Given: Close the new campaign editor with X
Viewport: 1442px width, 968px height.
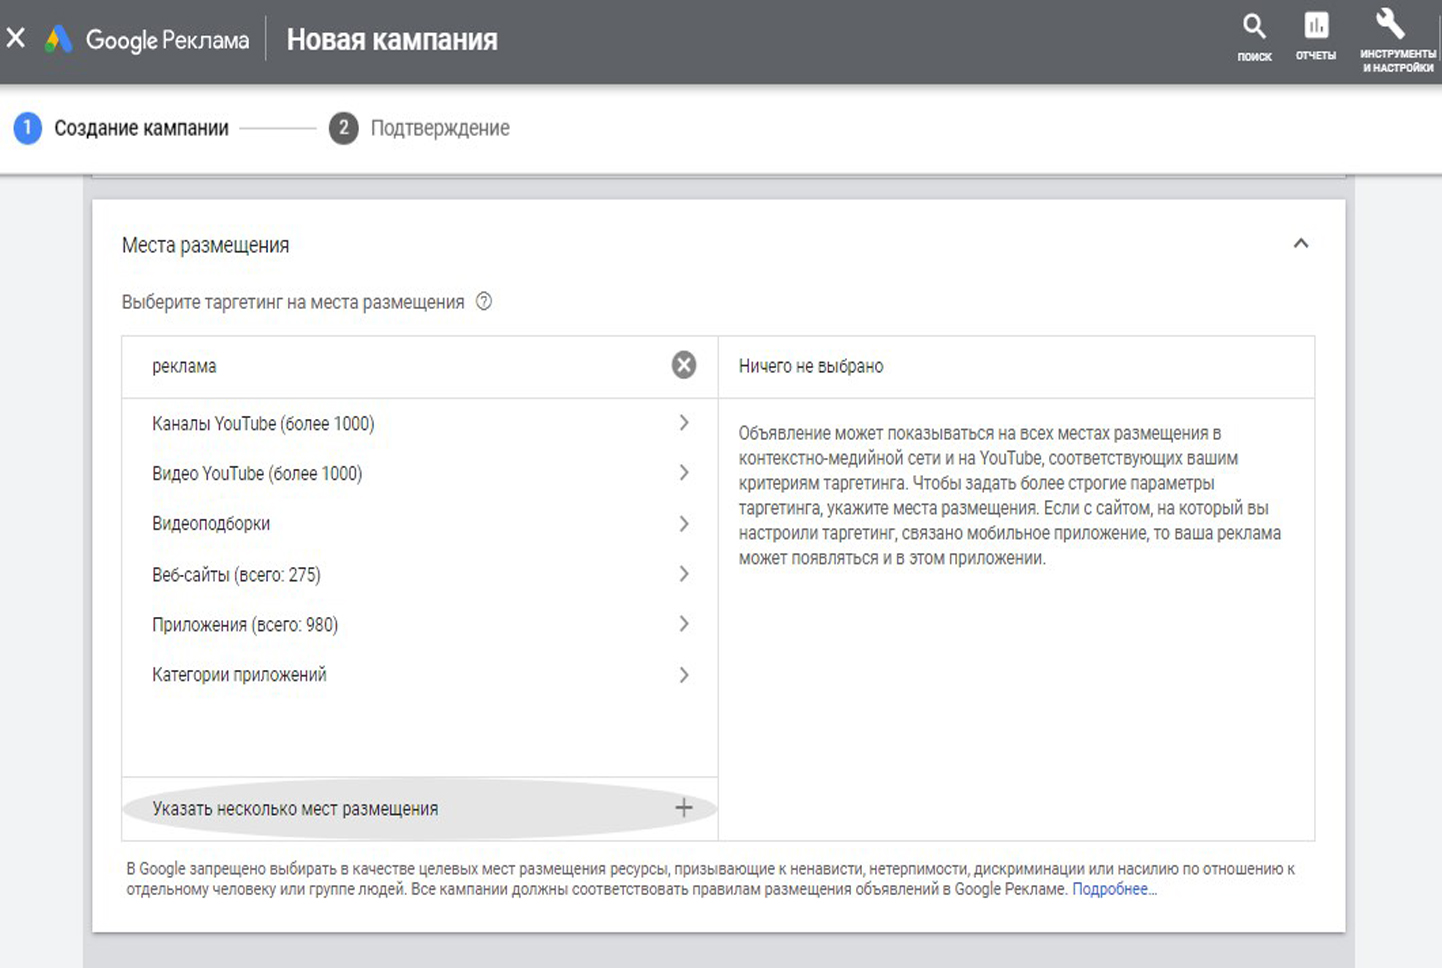Looking at the screenshot, I should (16, 39).
